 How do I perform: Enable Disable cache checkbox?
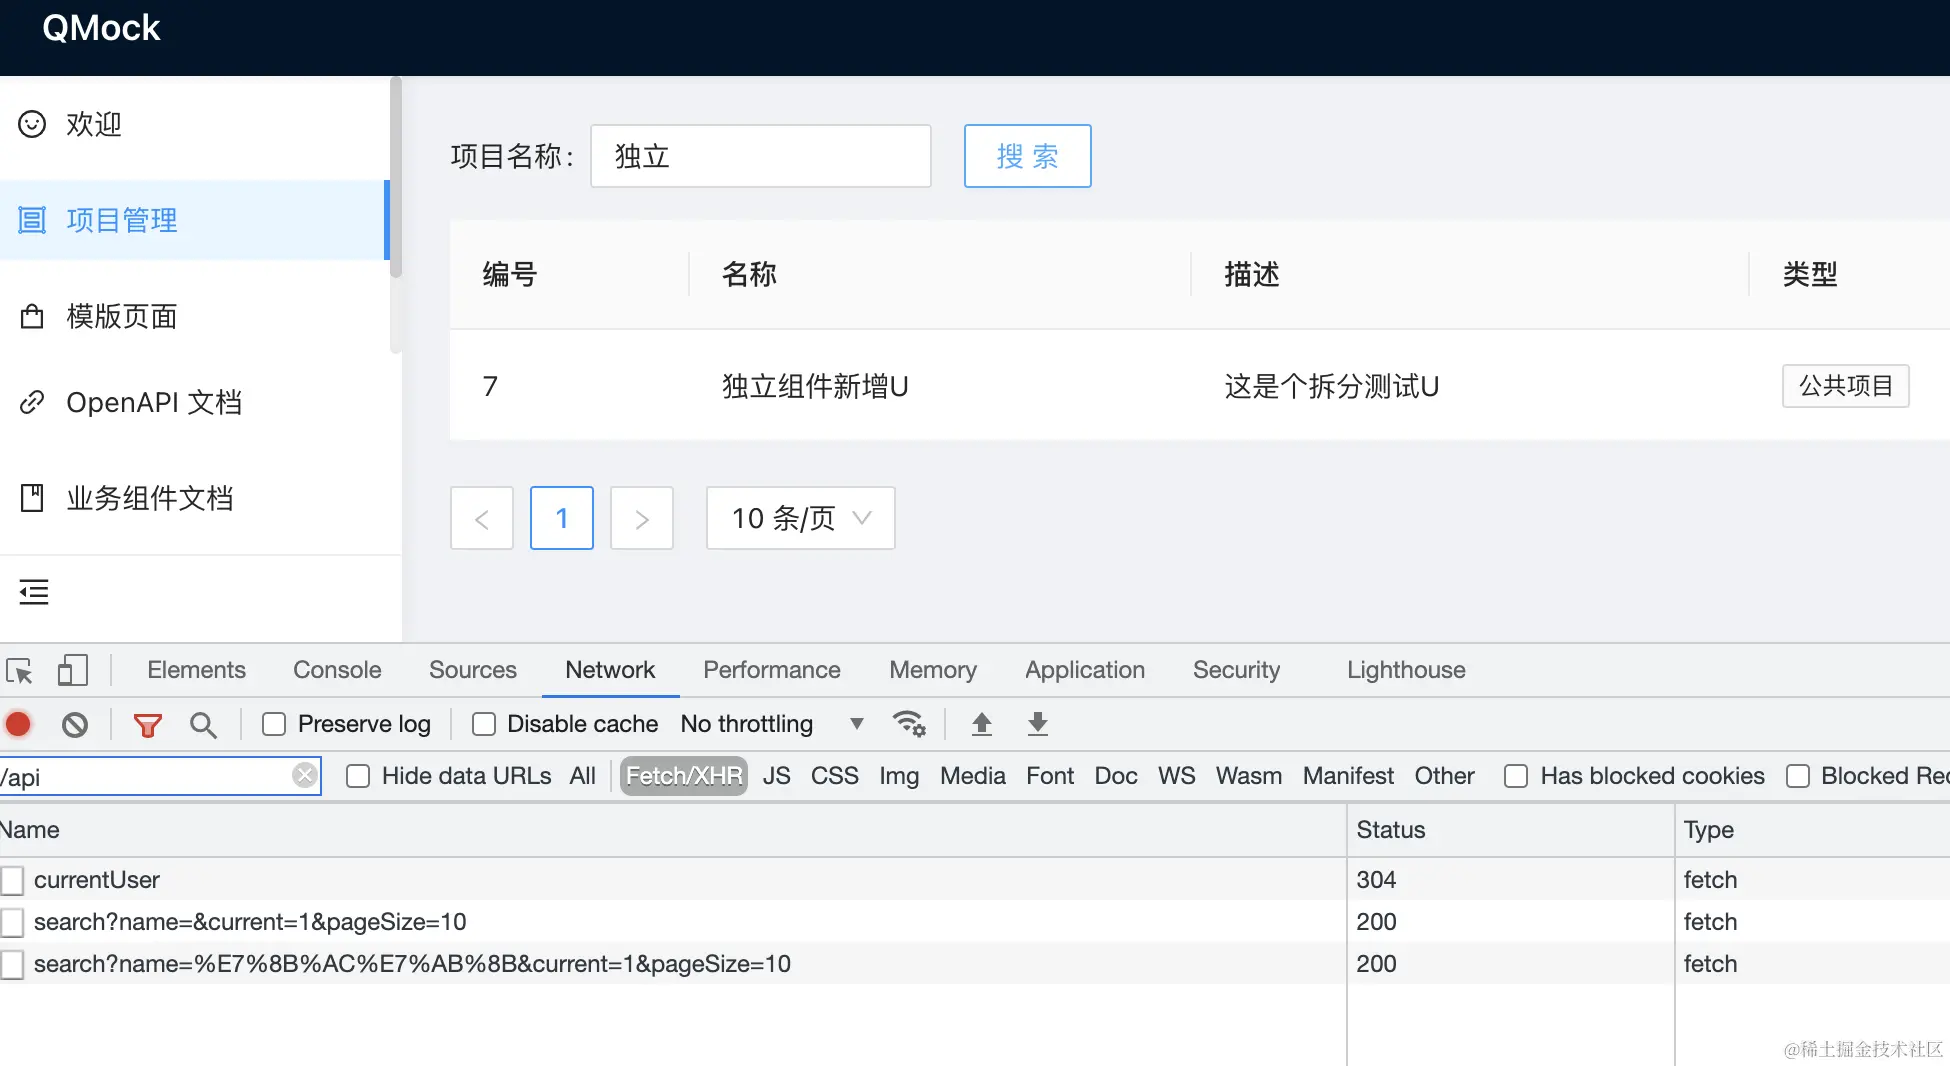[x=484, y=724]
